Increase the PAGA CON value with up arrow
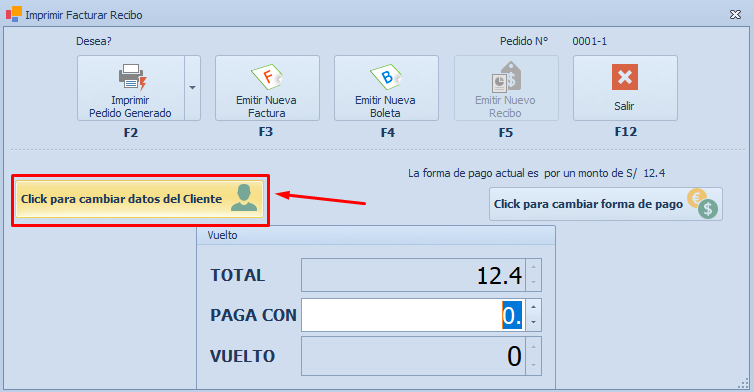The width and height of the screenshot is (754, 392). [x=534, y=307]
